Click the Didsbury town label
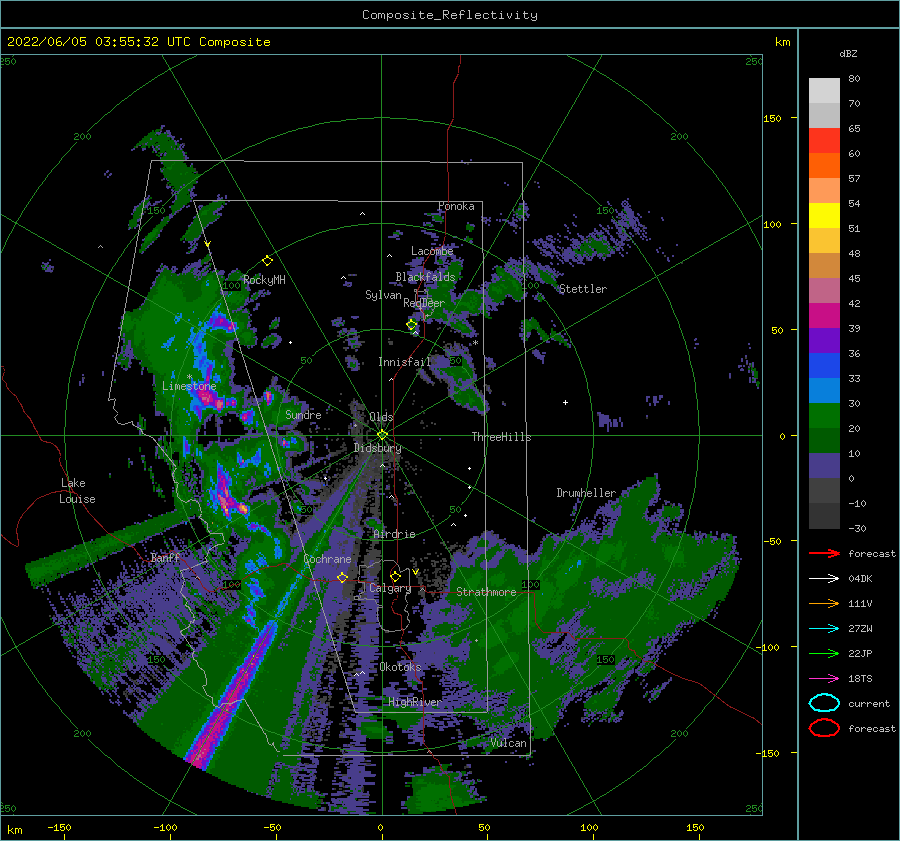Screen dimensions: 900x841 [x=378, y=448]
